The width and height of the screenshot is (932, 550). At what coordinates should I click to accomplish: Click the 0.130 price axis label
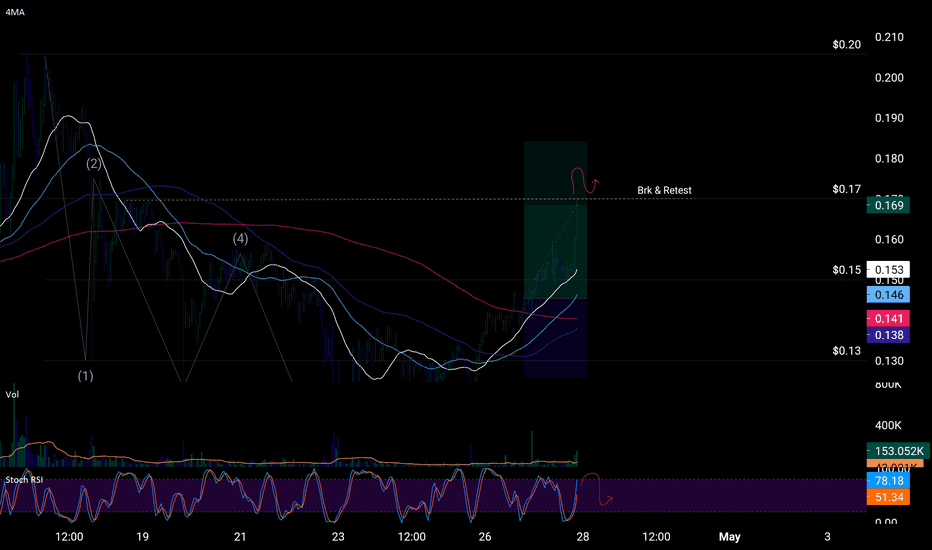(x=889, y=360)
